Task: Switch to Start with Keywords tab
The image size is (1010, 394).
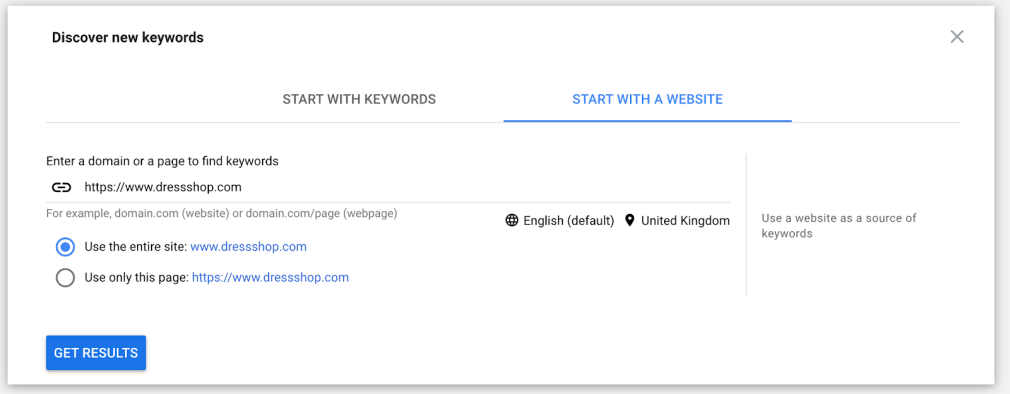Action: 359,100
